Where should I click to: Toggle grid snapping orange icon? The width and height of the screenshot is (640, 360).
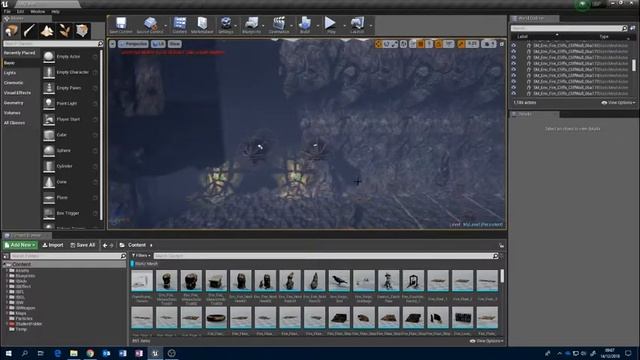pos(421,44)
